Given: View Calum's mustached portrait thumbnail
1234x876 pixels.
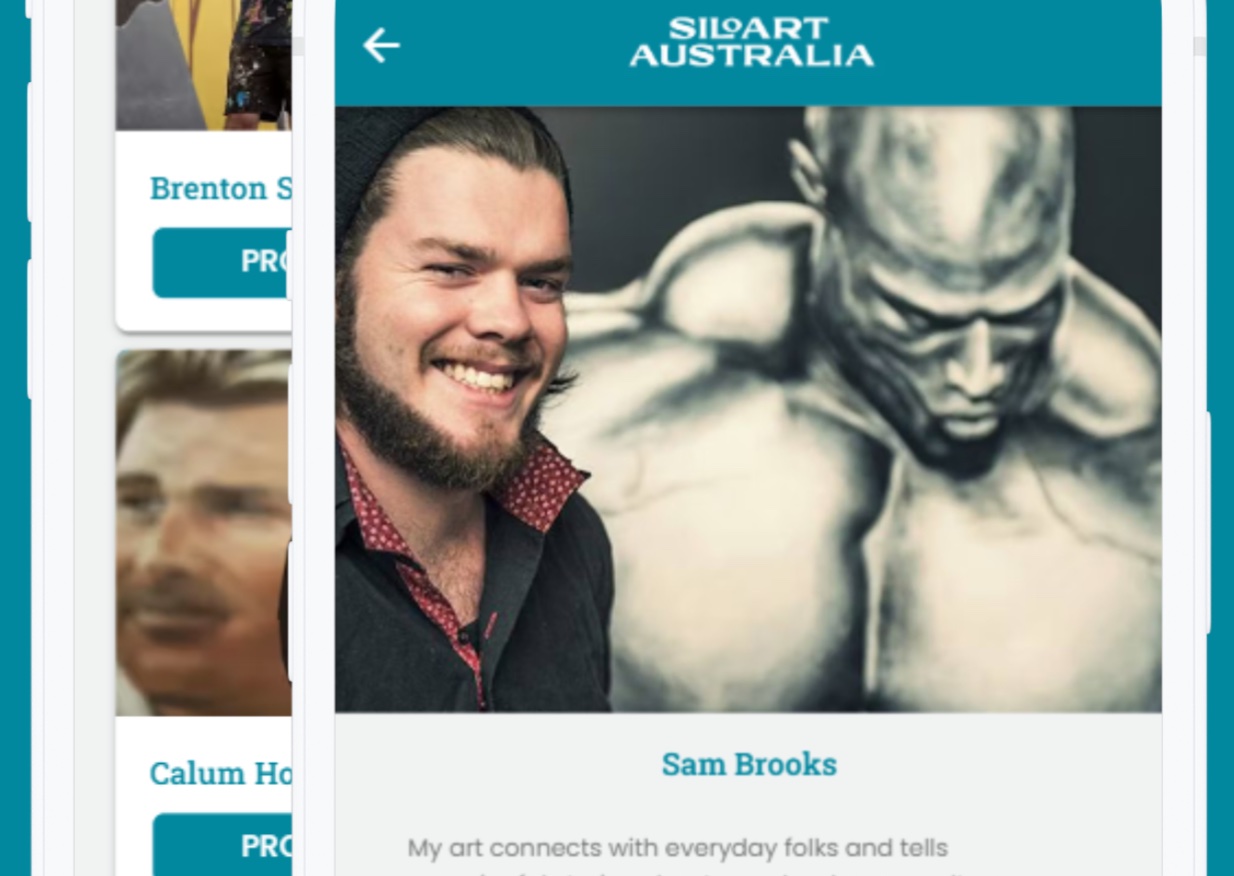Looking at the screenshot, I should tap(203, 532).
